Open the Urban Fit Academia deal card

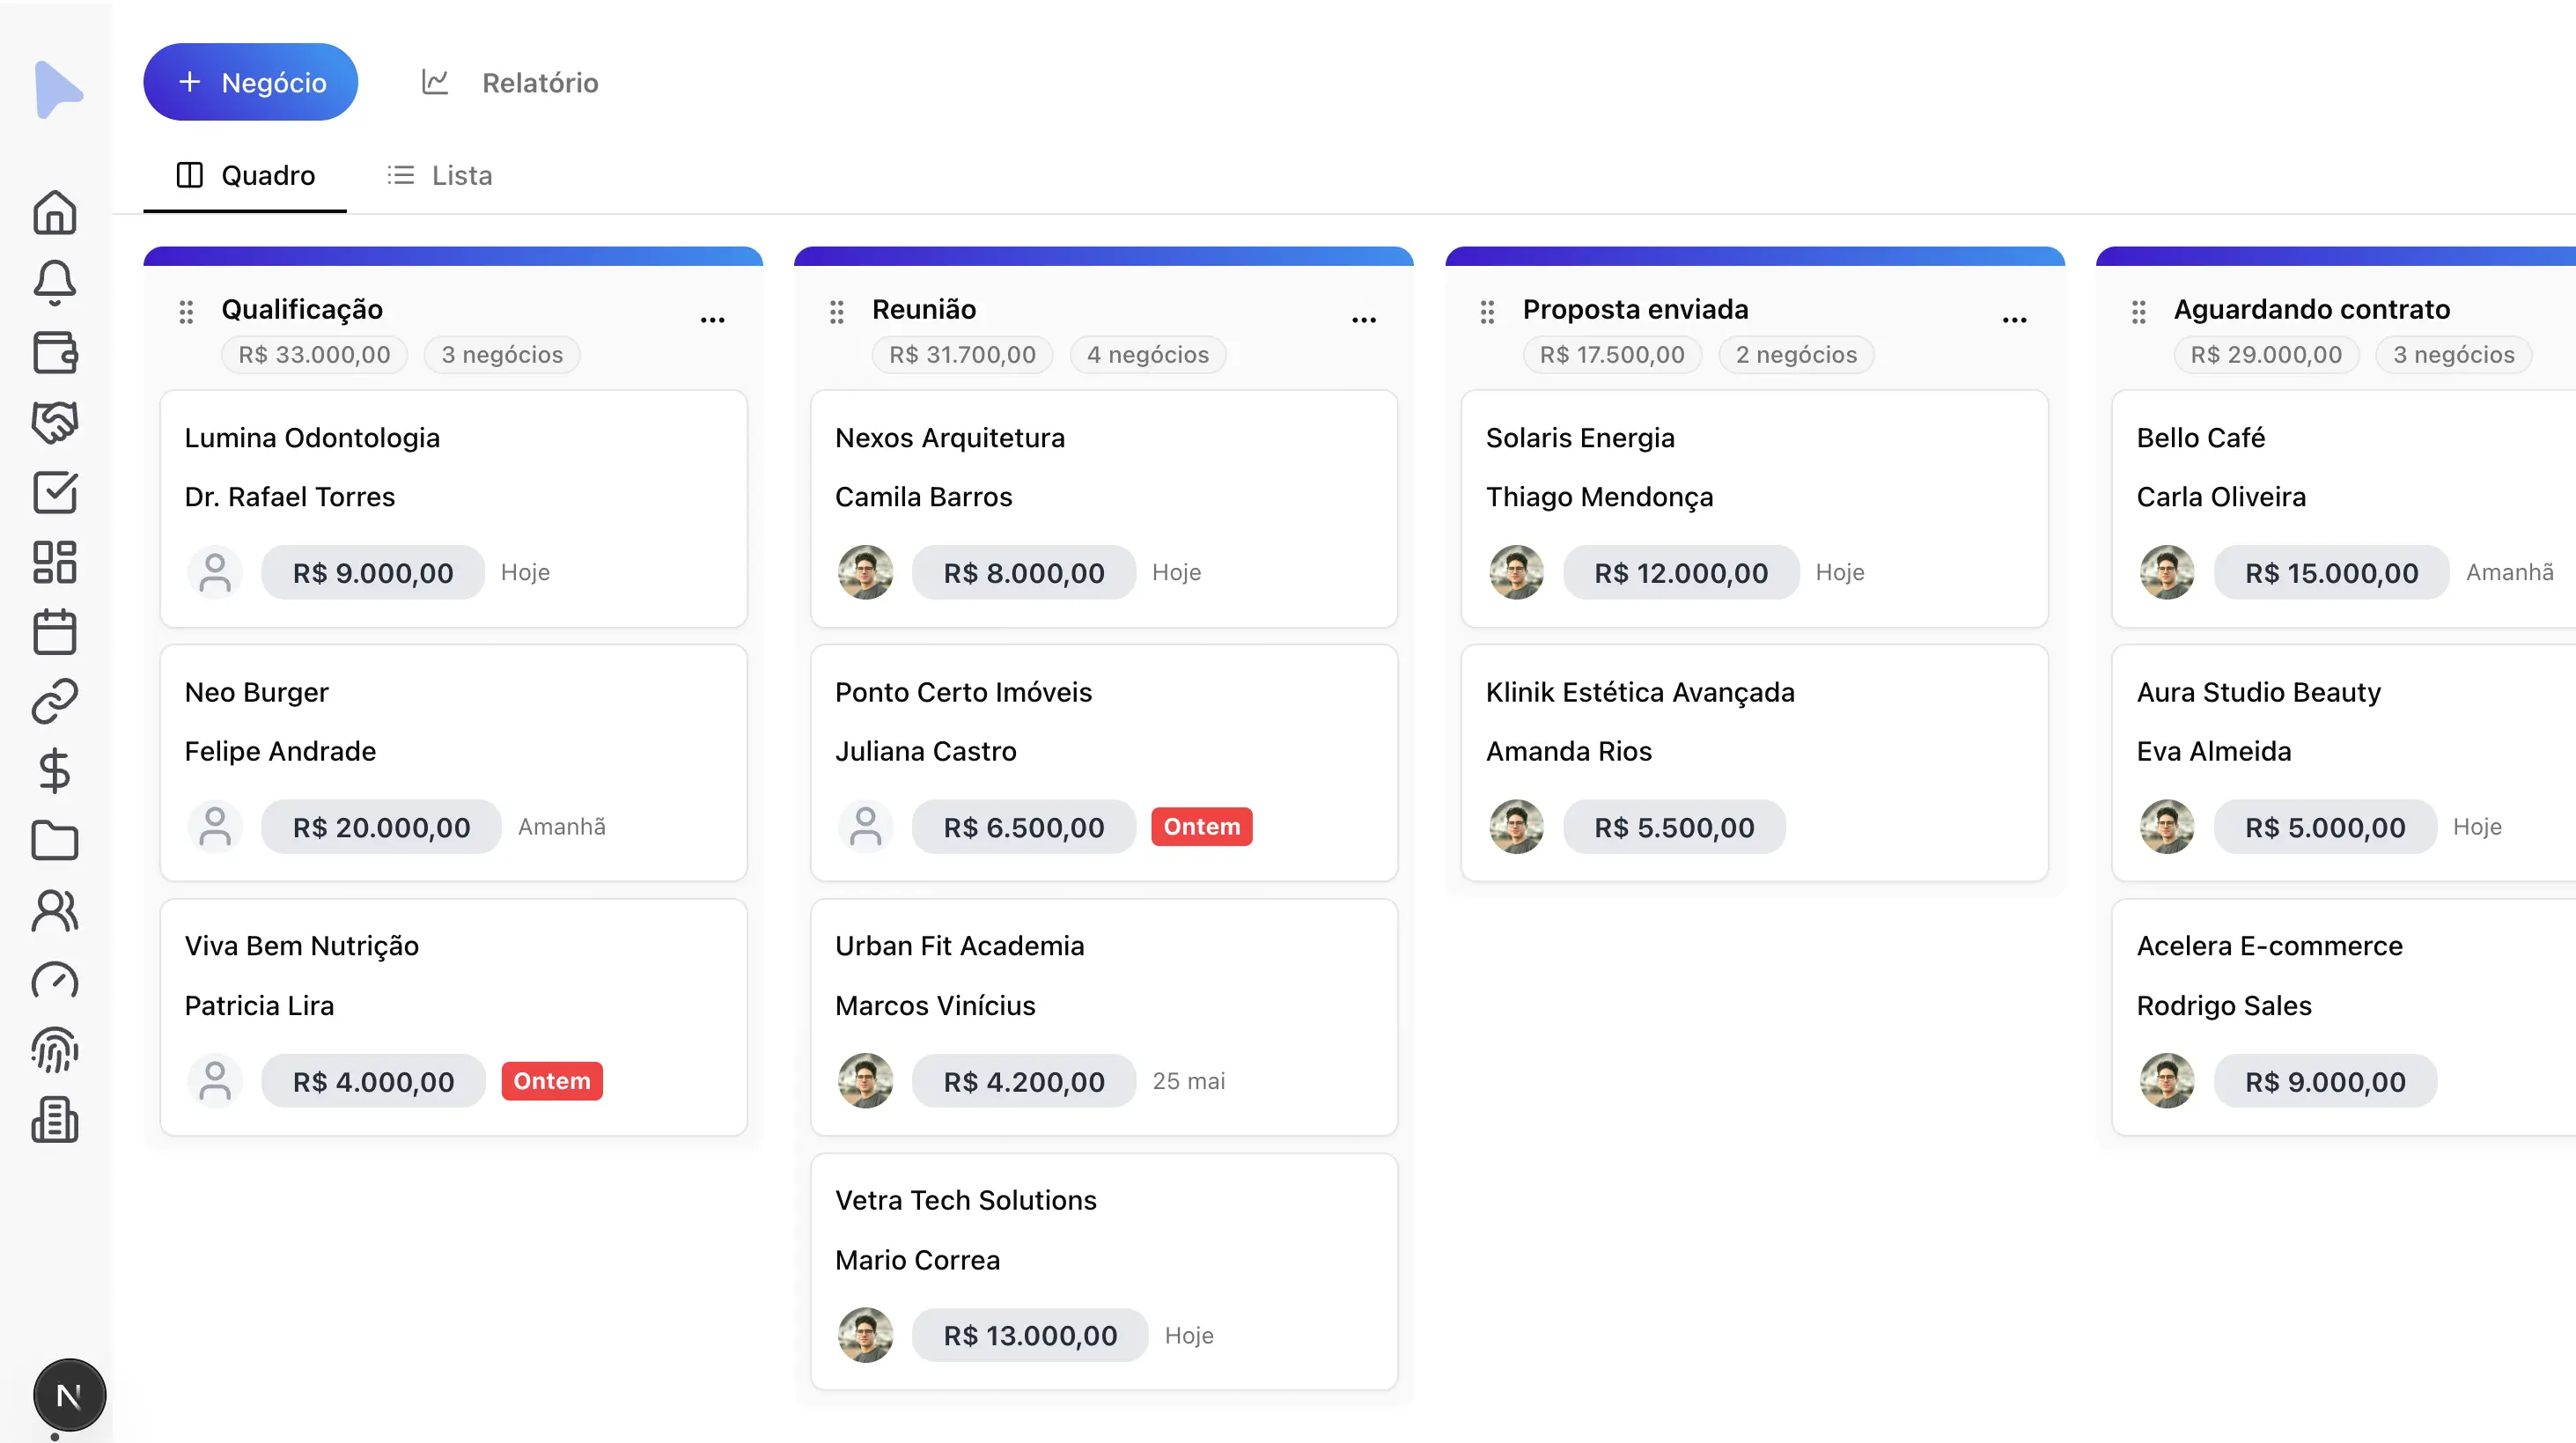coord(1104,1017)
